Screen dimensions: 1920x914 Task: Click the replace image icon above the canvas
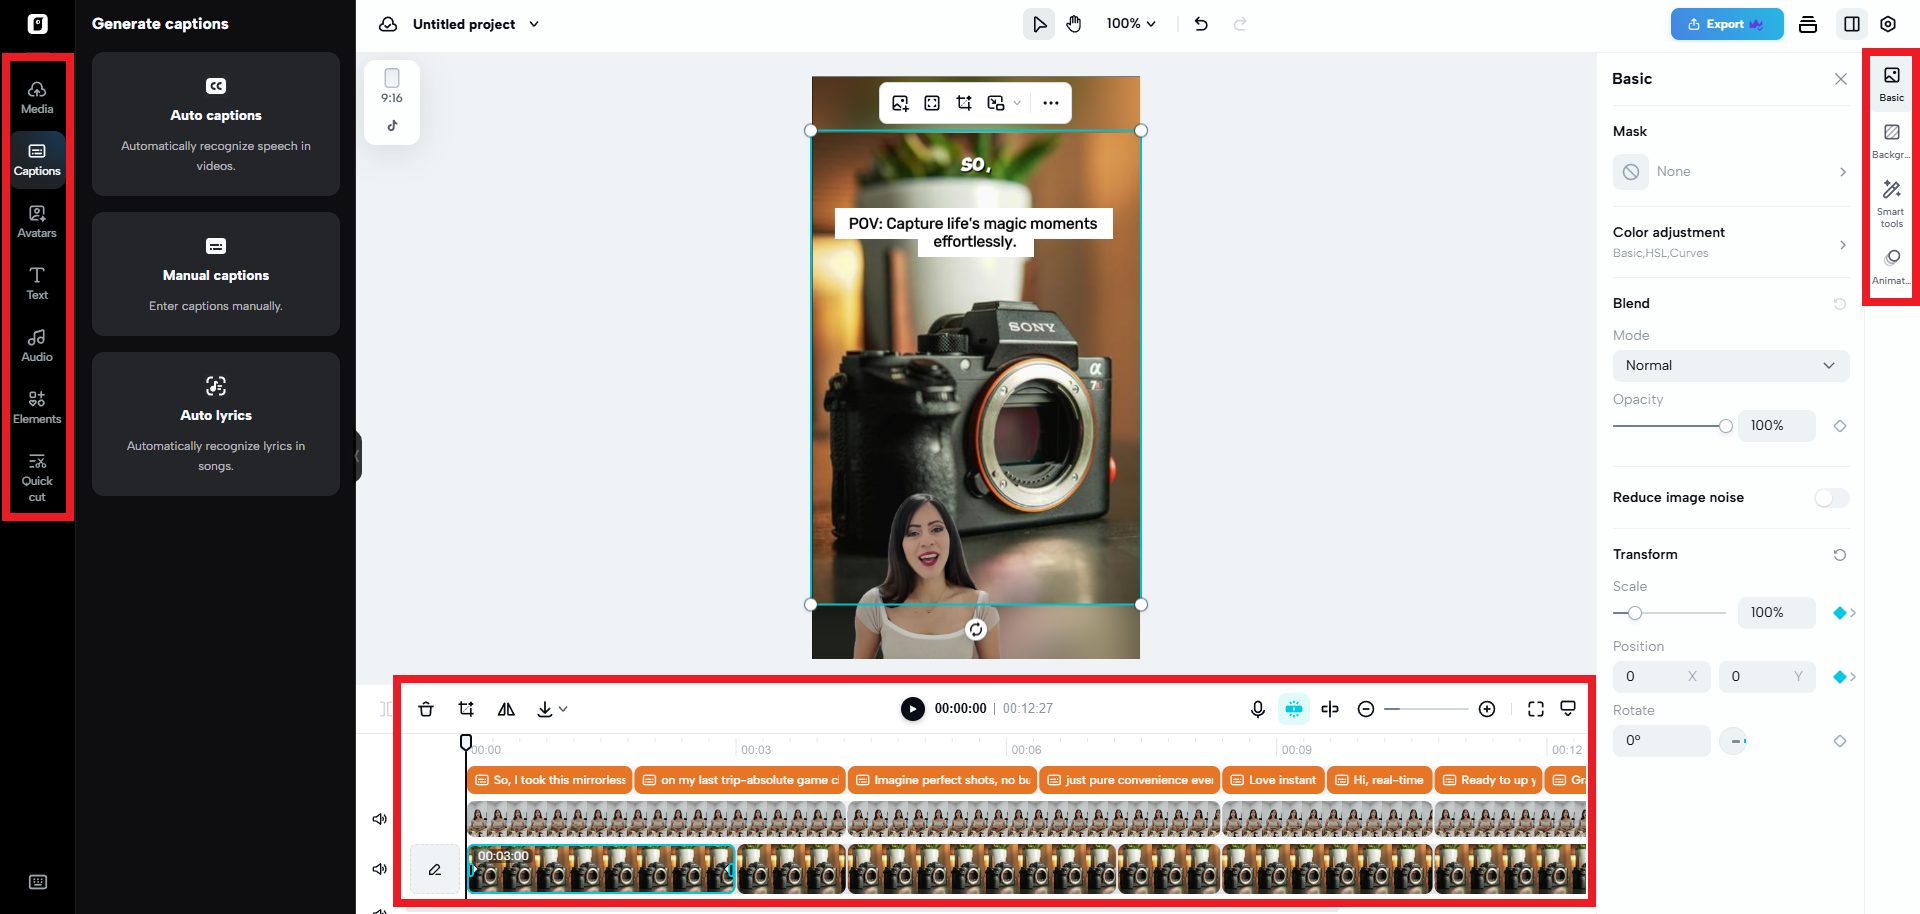pyautogui.click(x=900, y=103)
